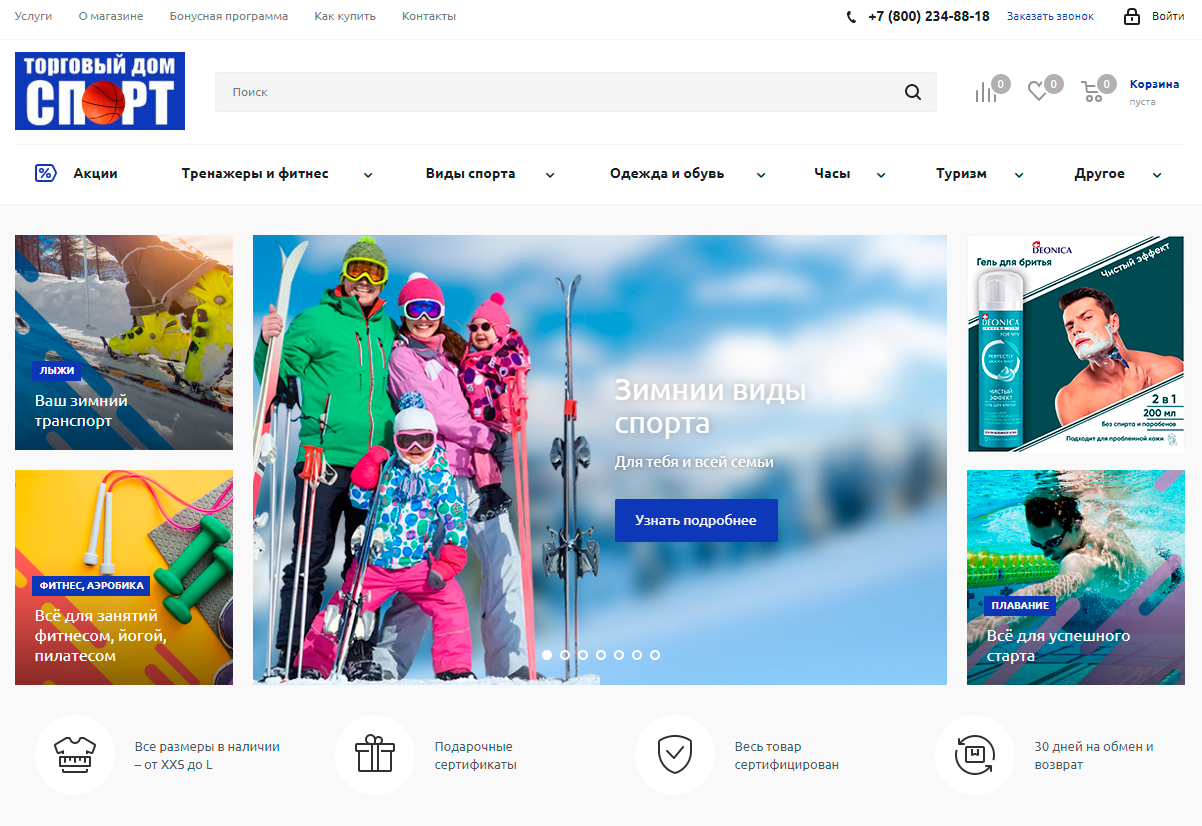Open the product comparison bar-chart icon

(x=986, y=92)
